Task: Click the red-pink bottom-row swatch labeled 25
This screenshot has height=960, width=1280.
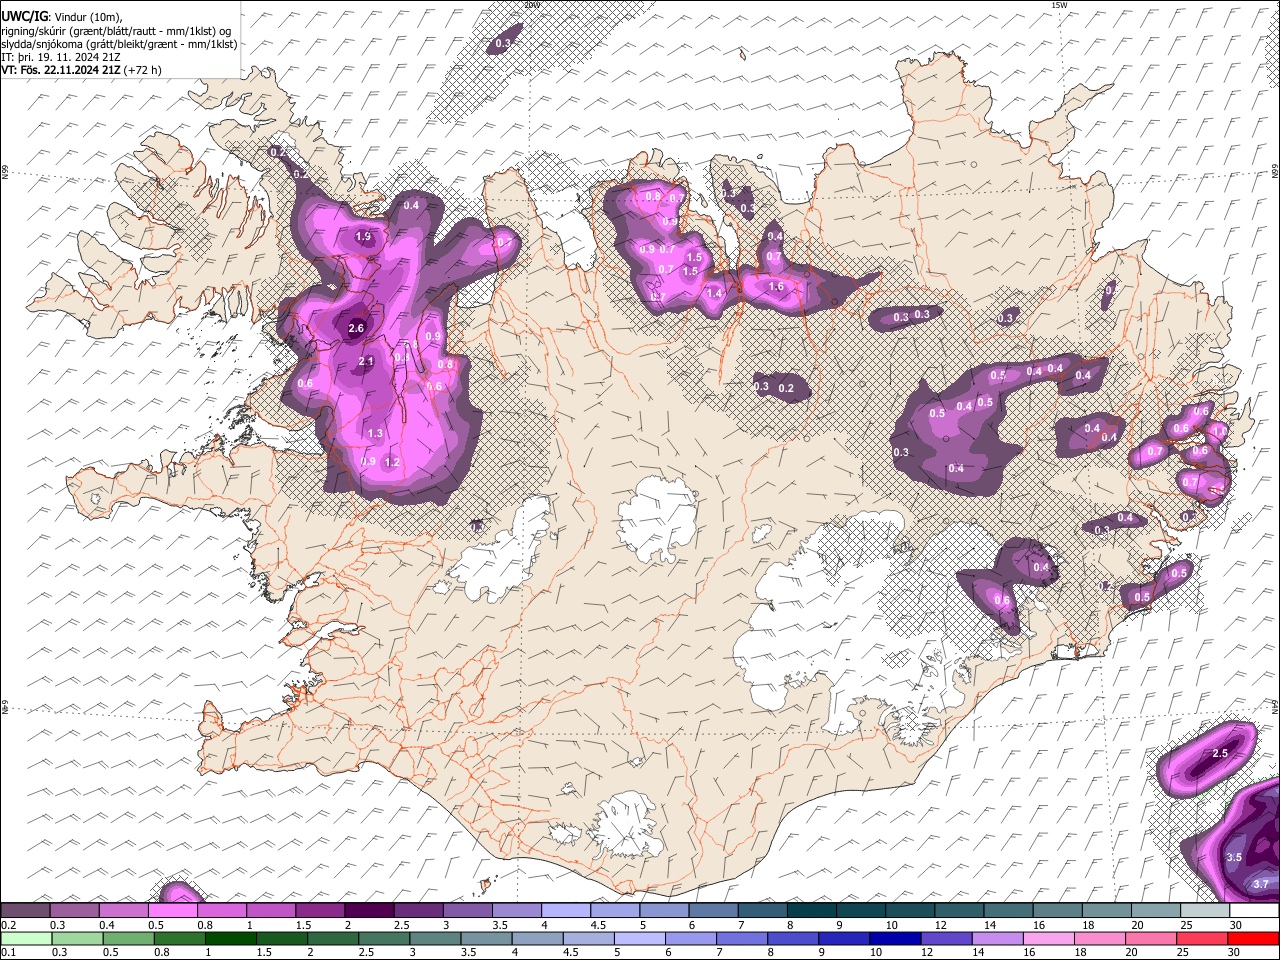Action: [1203, 939]
